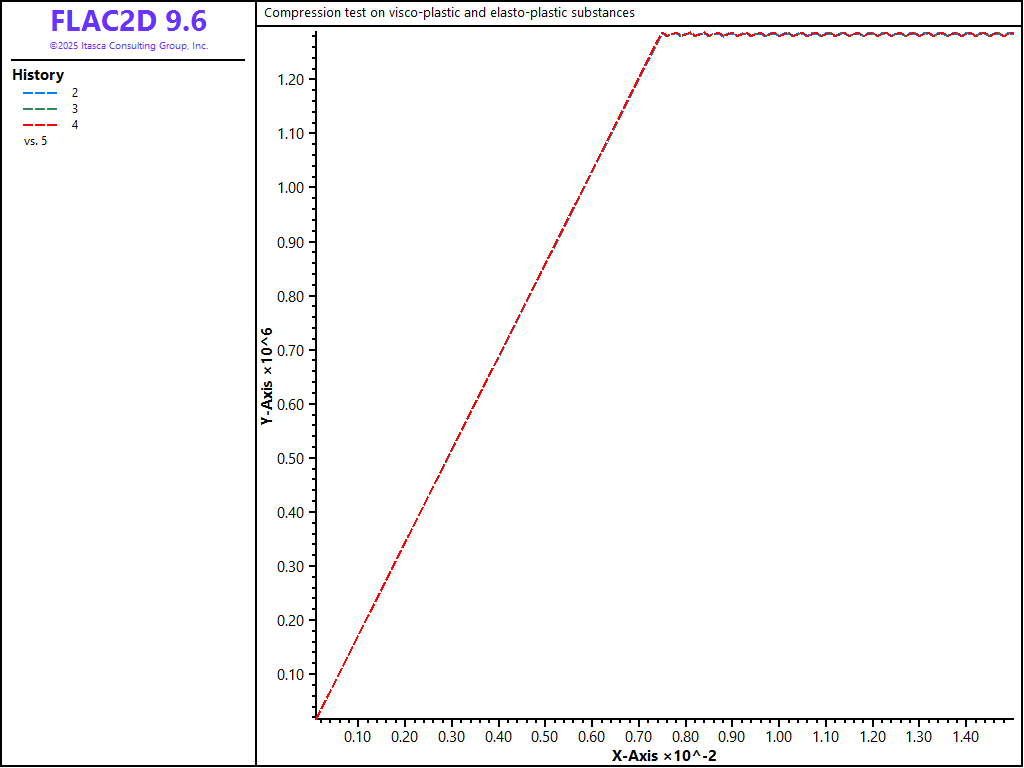Click the 0.10 tick label on X axis
Screen dimensions: 1024x768
358,737
